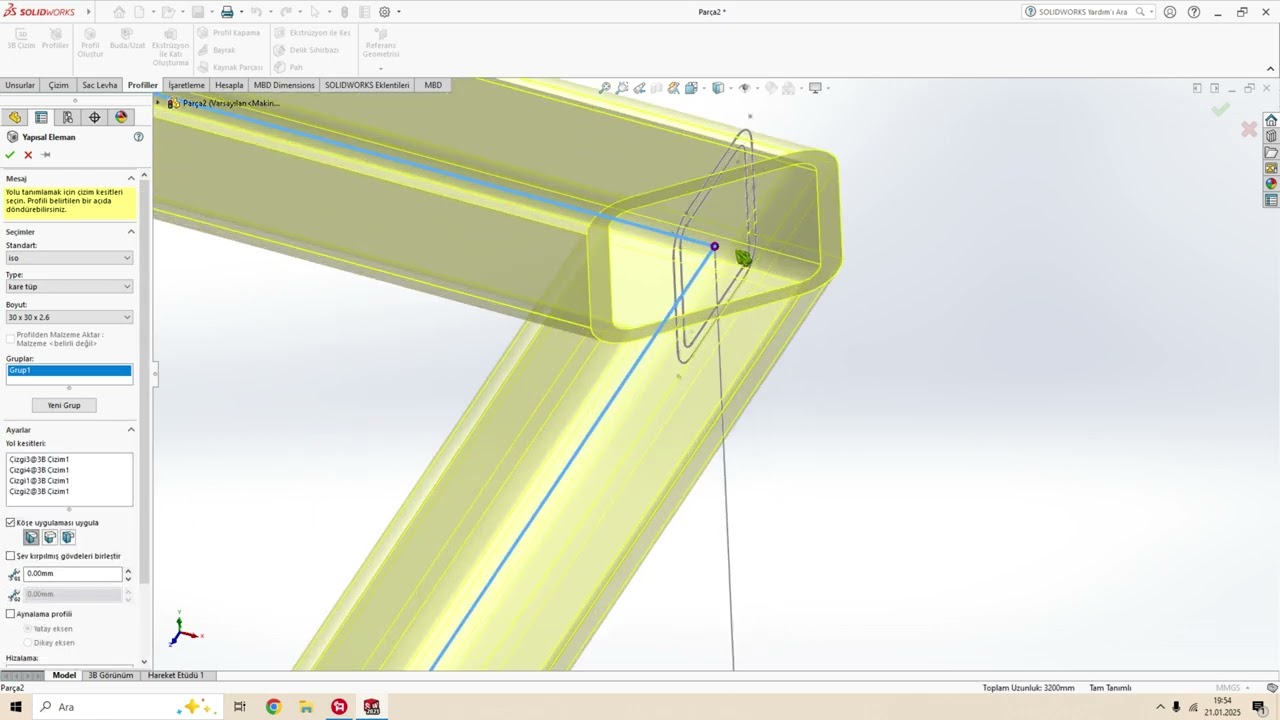Open DisplayManager color sphere tab
Image resolution: width=1280 pixels, height=720 pixels.
click(121, 117)
